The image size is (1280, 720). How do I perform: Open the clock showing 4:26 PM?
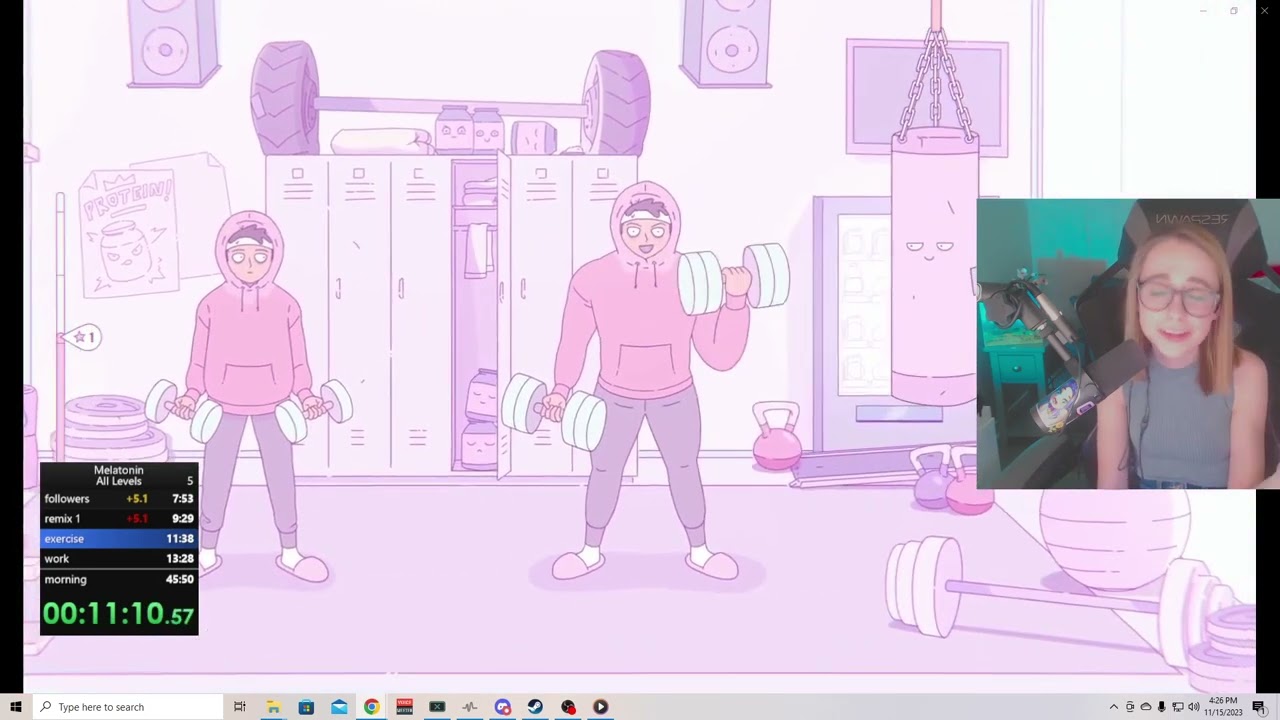point(1224,707)
